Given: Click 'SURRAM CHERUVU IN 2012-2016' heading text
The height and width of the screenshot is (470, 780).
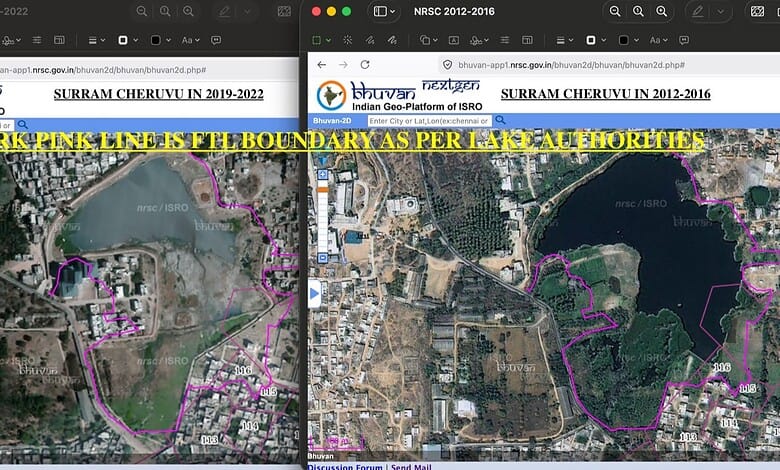Looking at the screenshot, I should 605,94.
